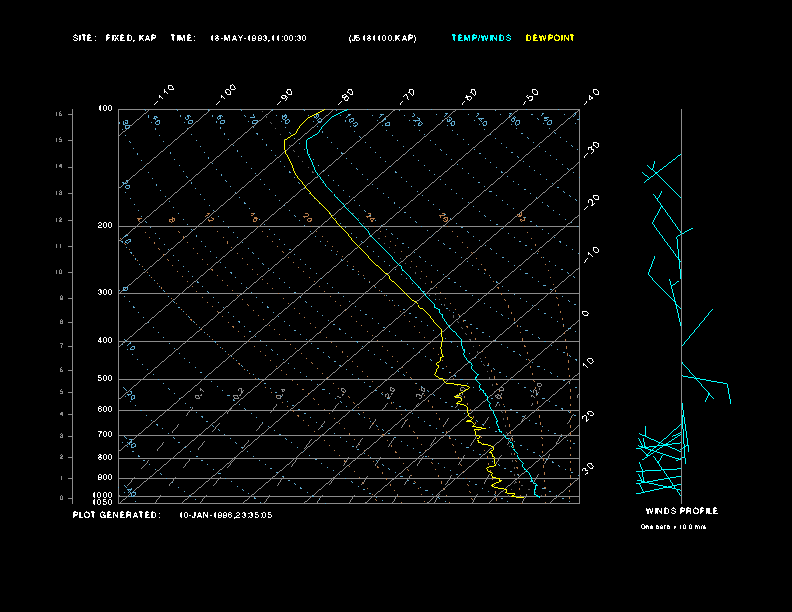Screen dimensions: 792x612
Task: Select the file name '(J5181100.KAP)'
Action: (382, 38)
